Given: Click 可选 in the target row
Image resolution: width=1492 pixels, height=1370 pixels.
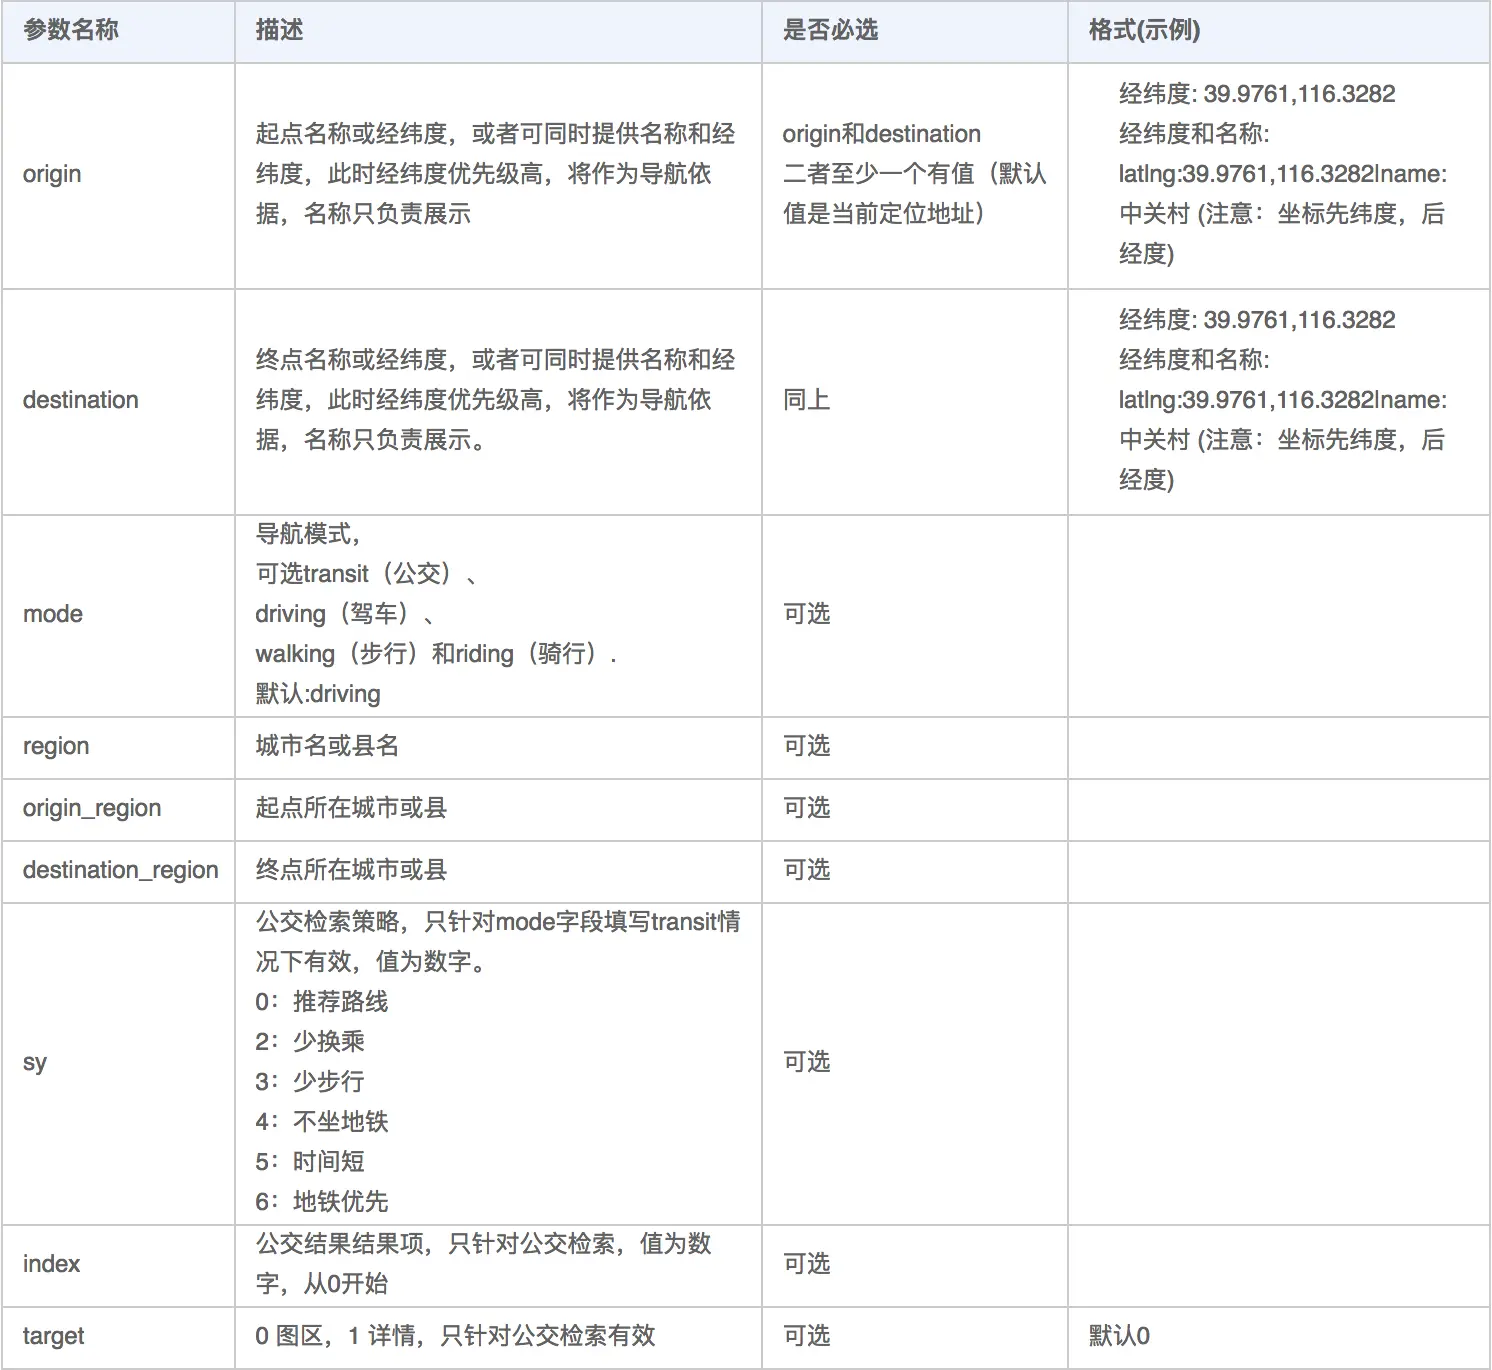Looking at the screenshot, I should pyautogui.click(x=806, y=1336).
